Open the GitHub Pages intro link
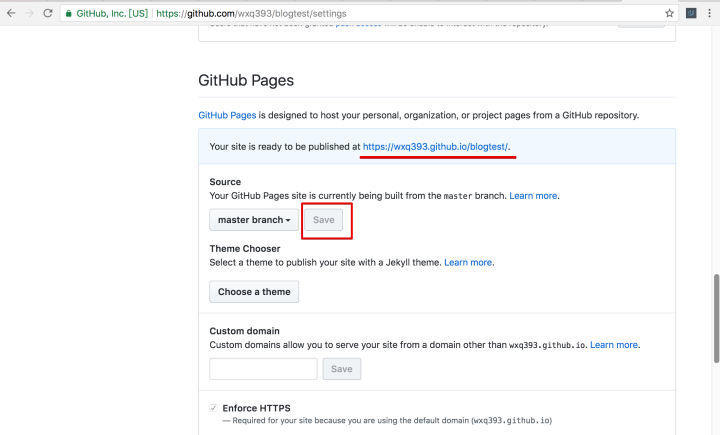Image resolution: width=720 pixels, height=435 pixels. [227, 115]
